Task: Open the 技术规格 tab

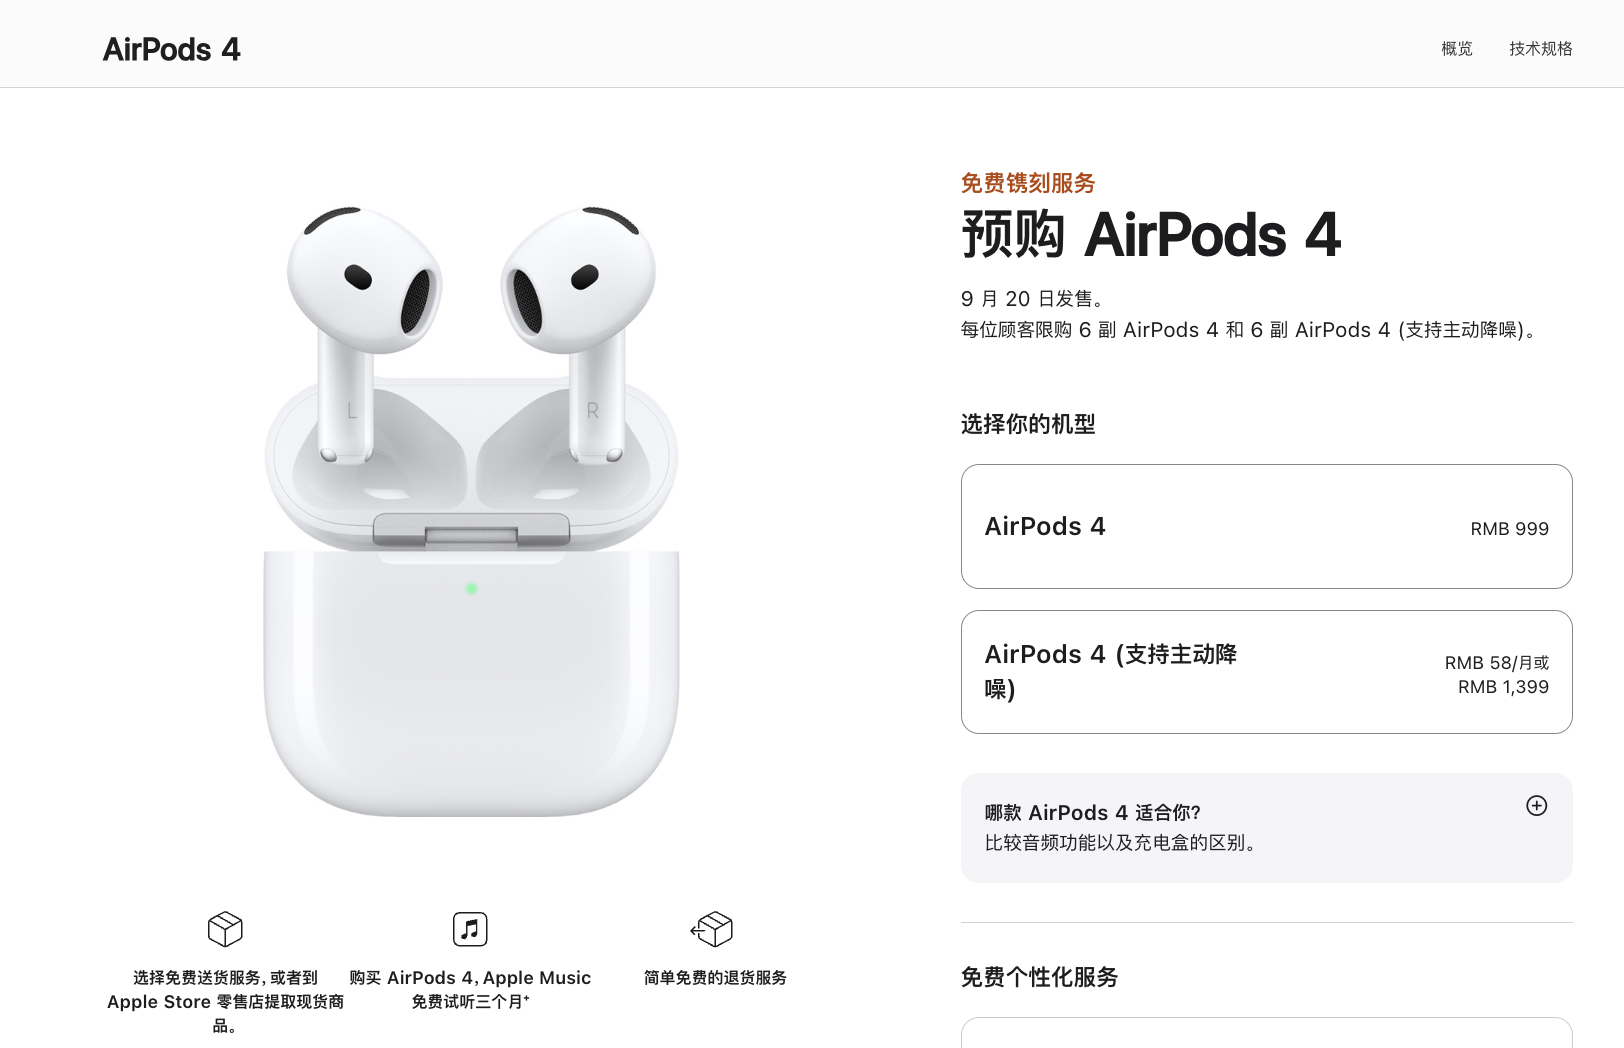Action: coord(1541,48)
